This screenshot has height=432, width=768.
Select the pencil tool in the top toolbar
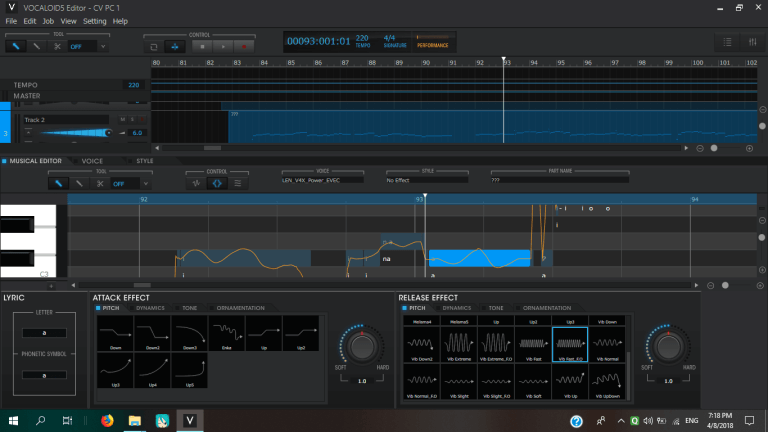pos(16,47)
